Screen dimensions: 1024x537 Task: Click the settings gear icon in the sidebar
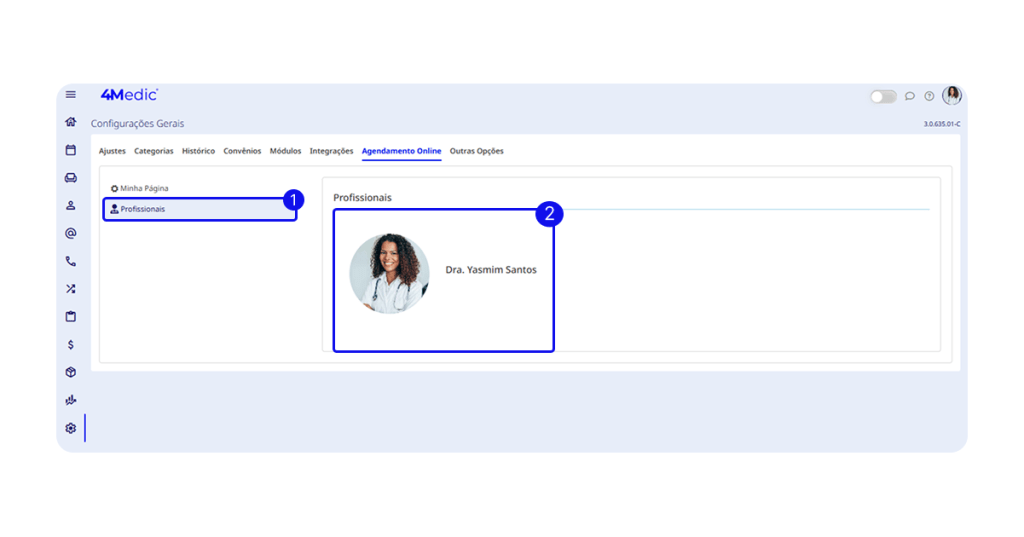pyautogui.click(x=71, y=428)
